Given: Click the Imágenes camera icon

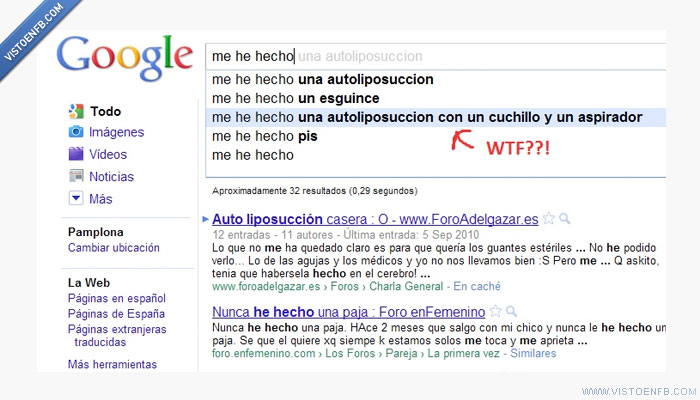Looking at the screenshot, I should coord(76,132).
